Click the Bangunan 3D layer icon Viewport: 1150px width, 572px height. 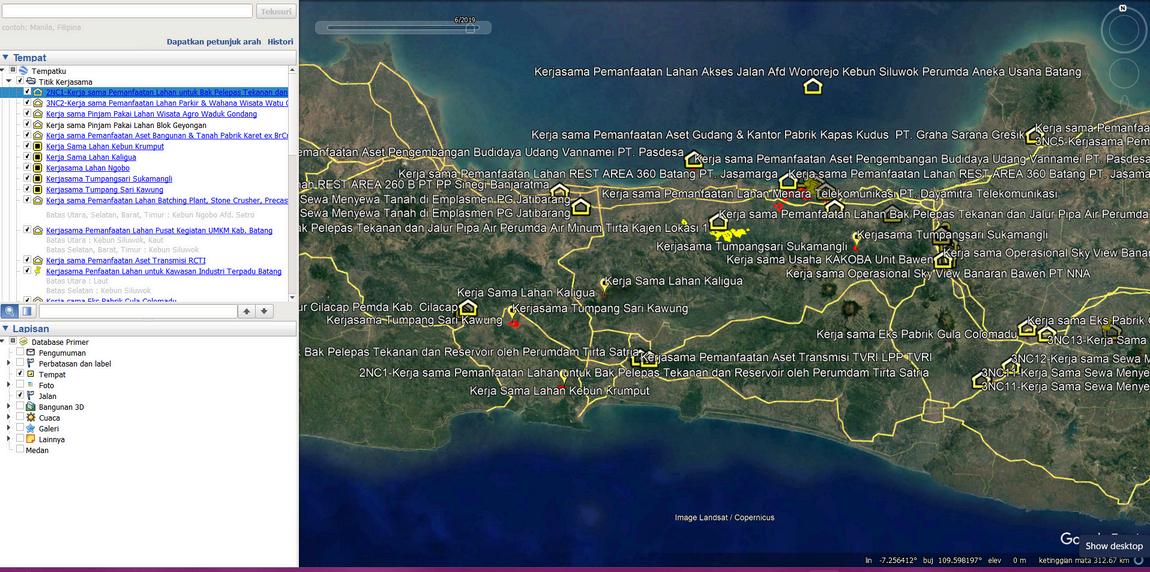tap(31, 407)
